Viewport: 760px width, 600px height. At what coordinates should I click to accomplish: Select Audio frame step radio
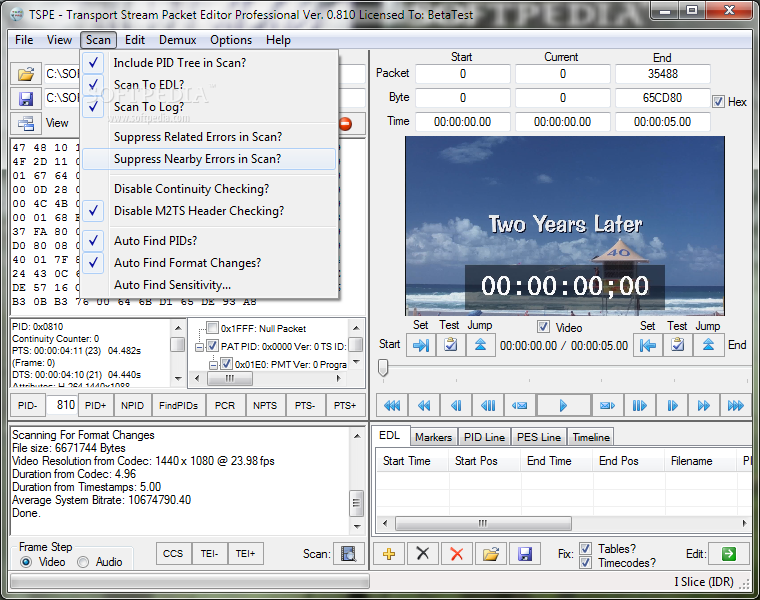coord(83,562)
